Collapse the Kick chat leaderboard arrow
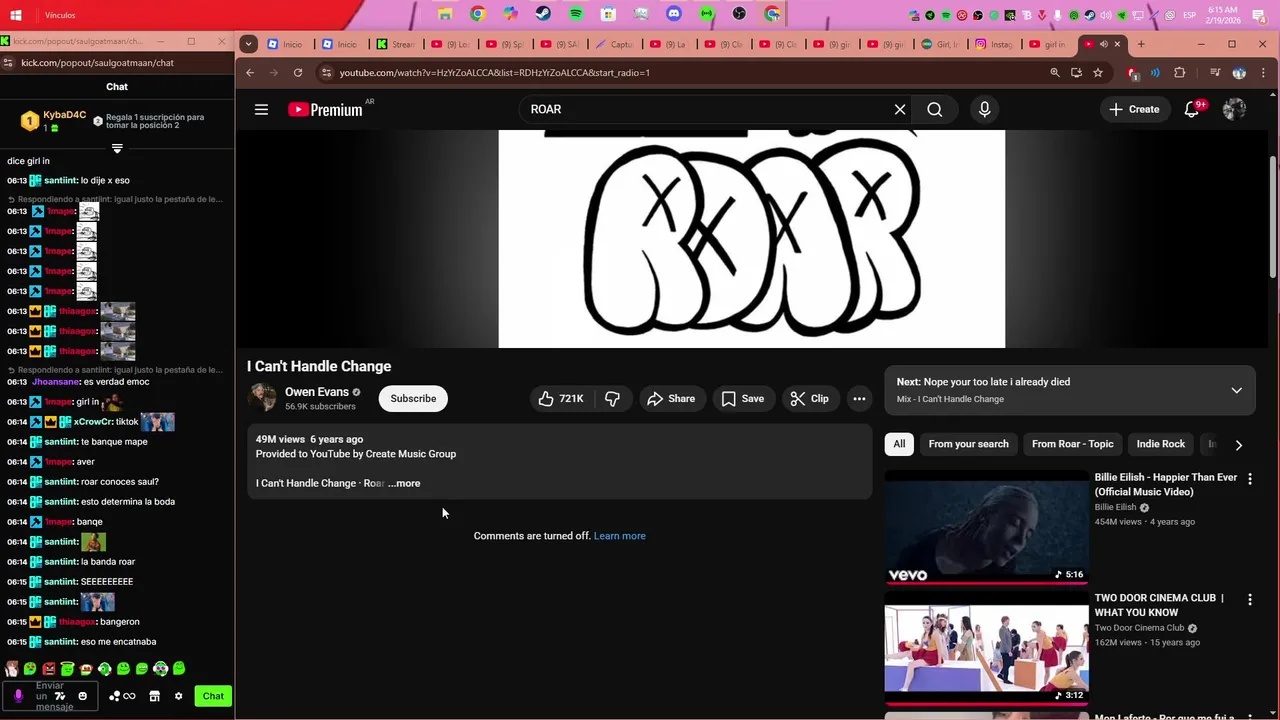 (x=117, y=149)
